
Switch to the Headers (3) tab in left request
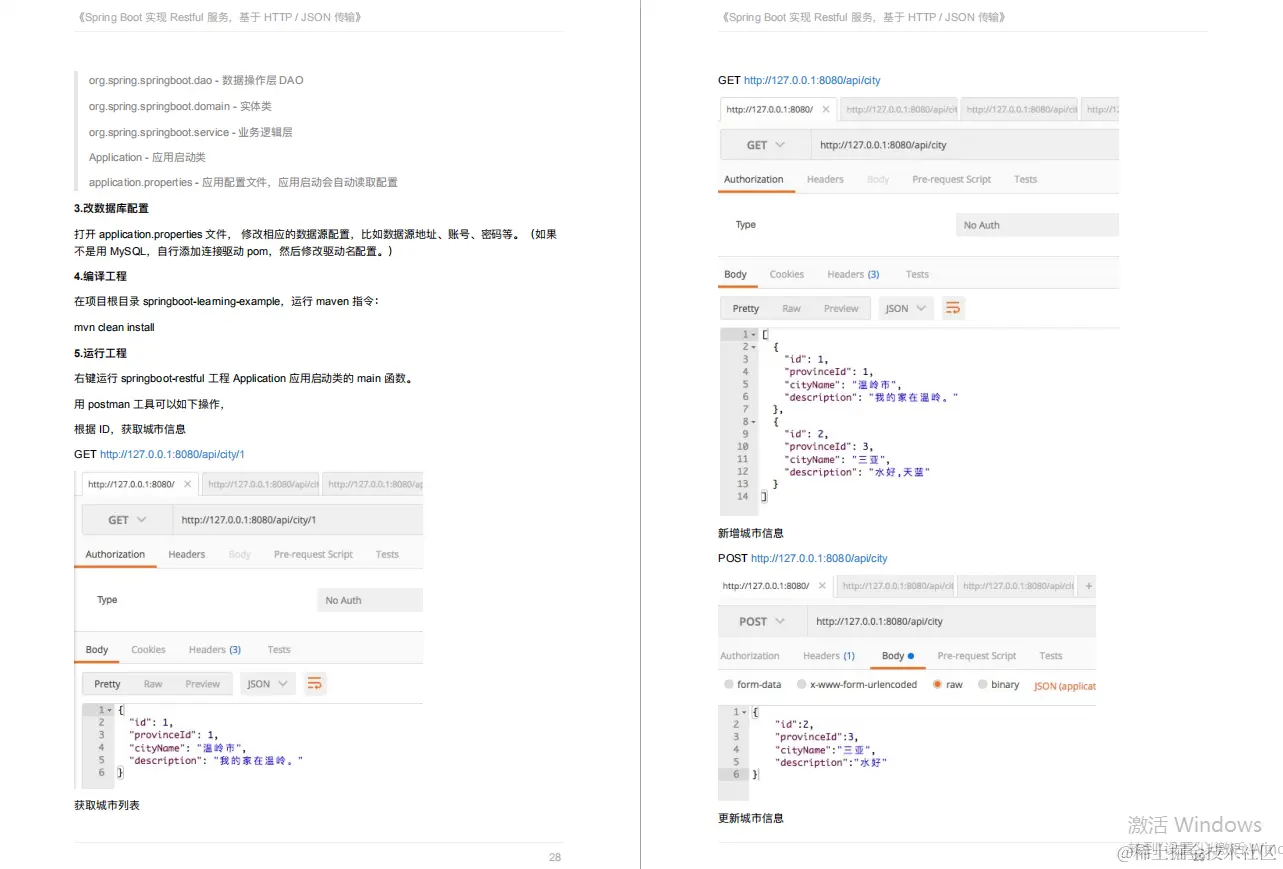(214, 649)
